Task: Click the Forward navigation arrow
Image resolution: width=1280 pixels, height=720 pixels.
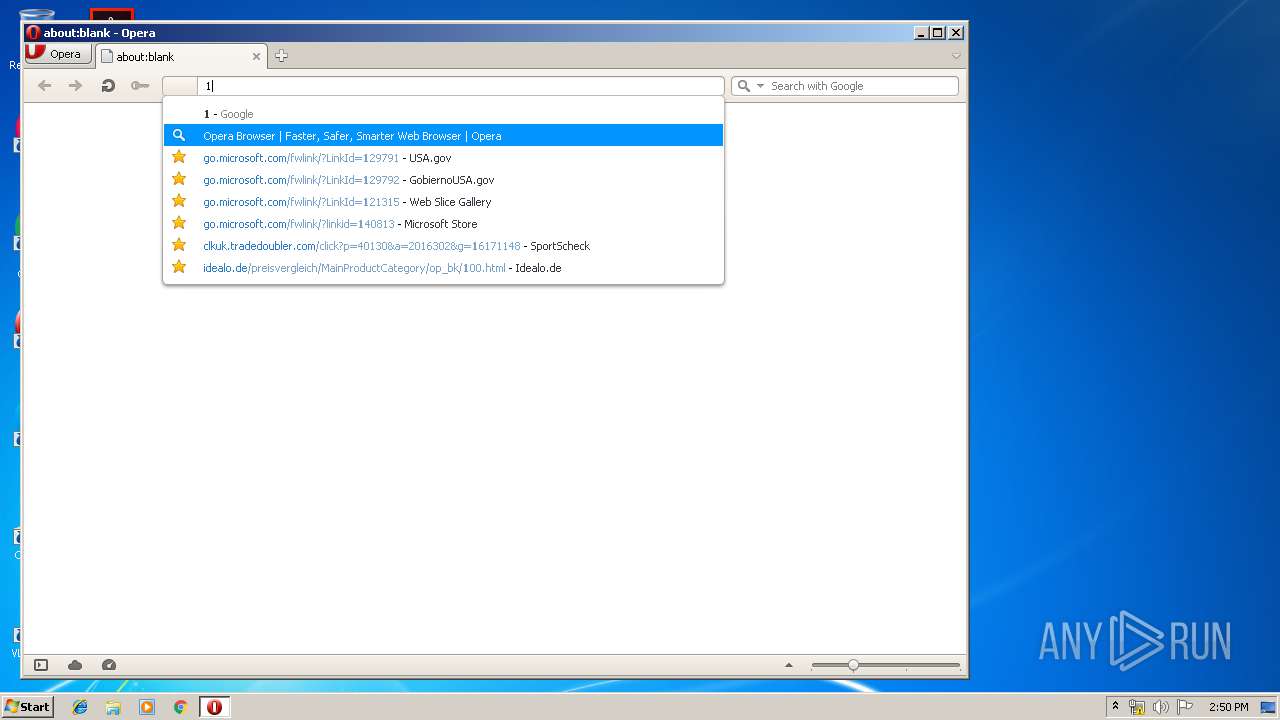Action: [x=75, y=86]
